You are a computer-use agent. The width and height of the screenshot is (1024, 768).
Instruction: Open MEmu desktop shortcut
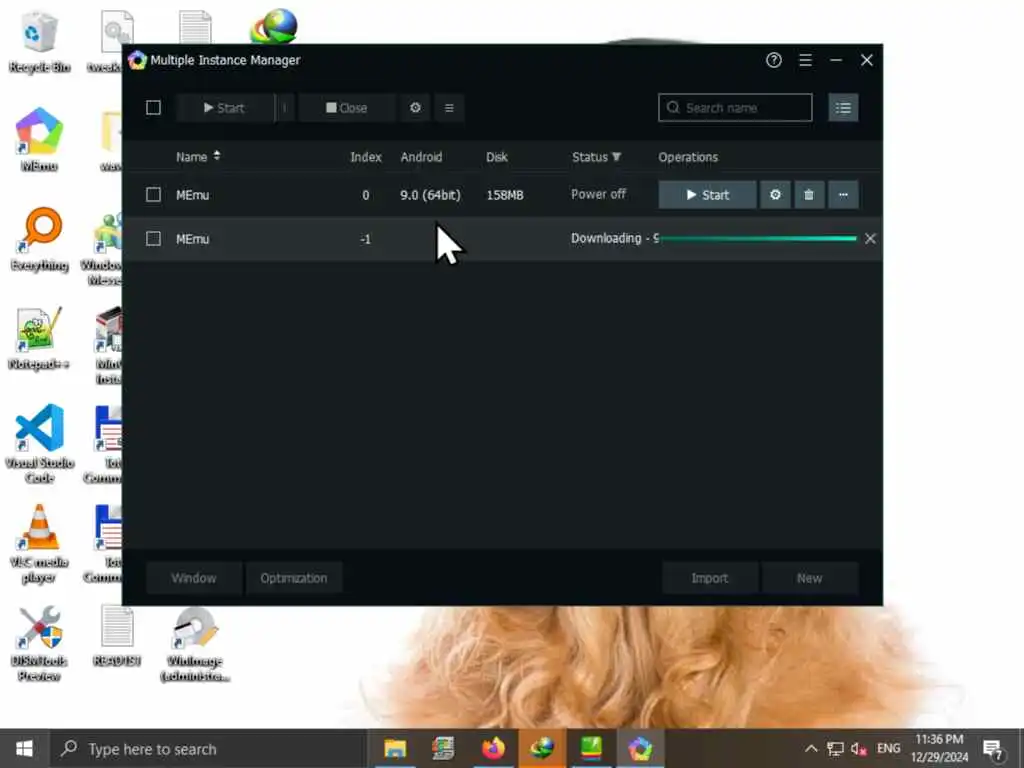[39, 140]
